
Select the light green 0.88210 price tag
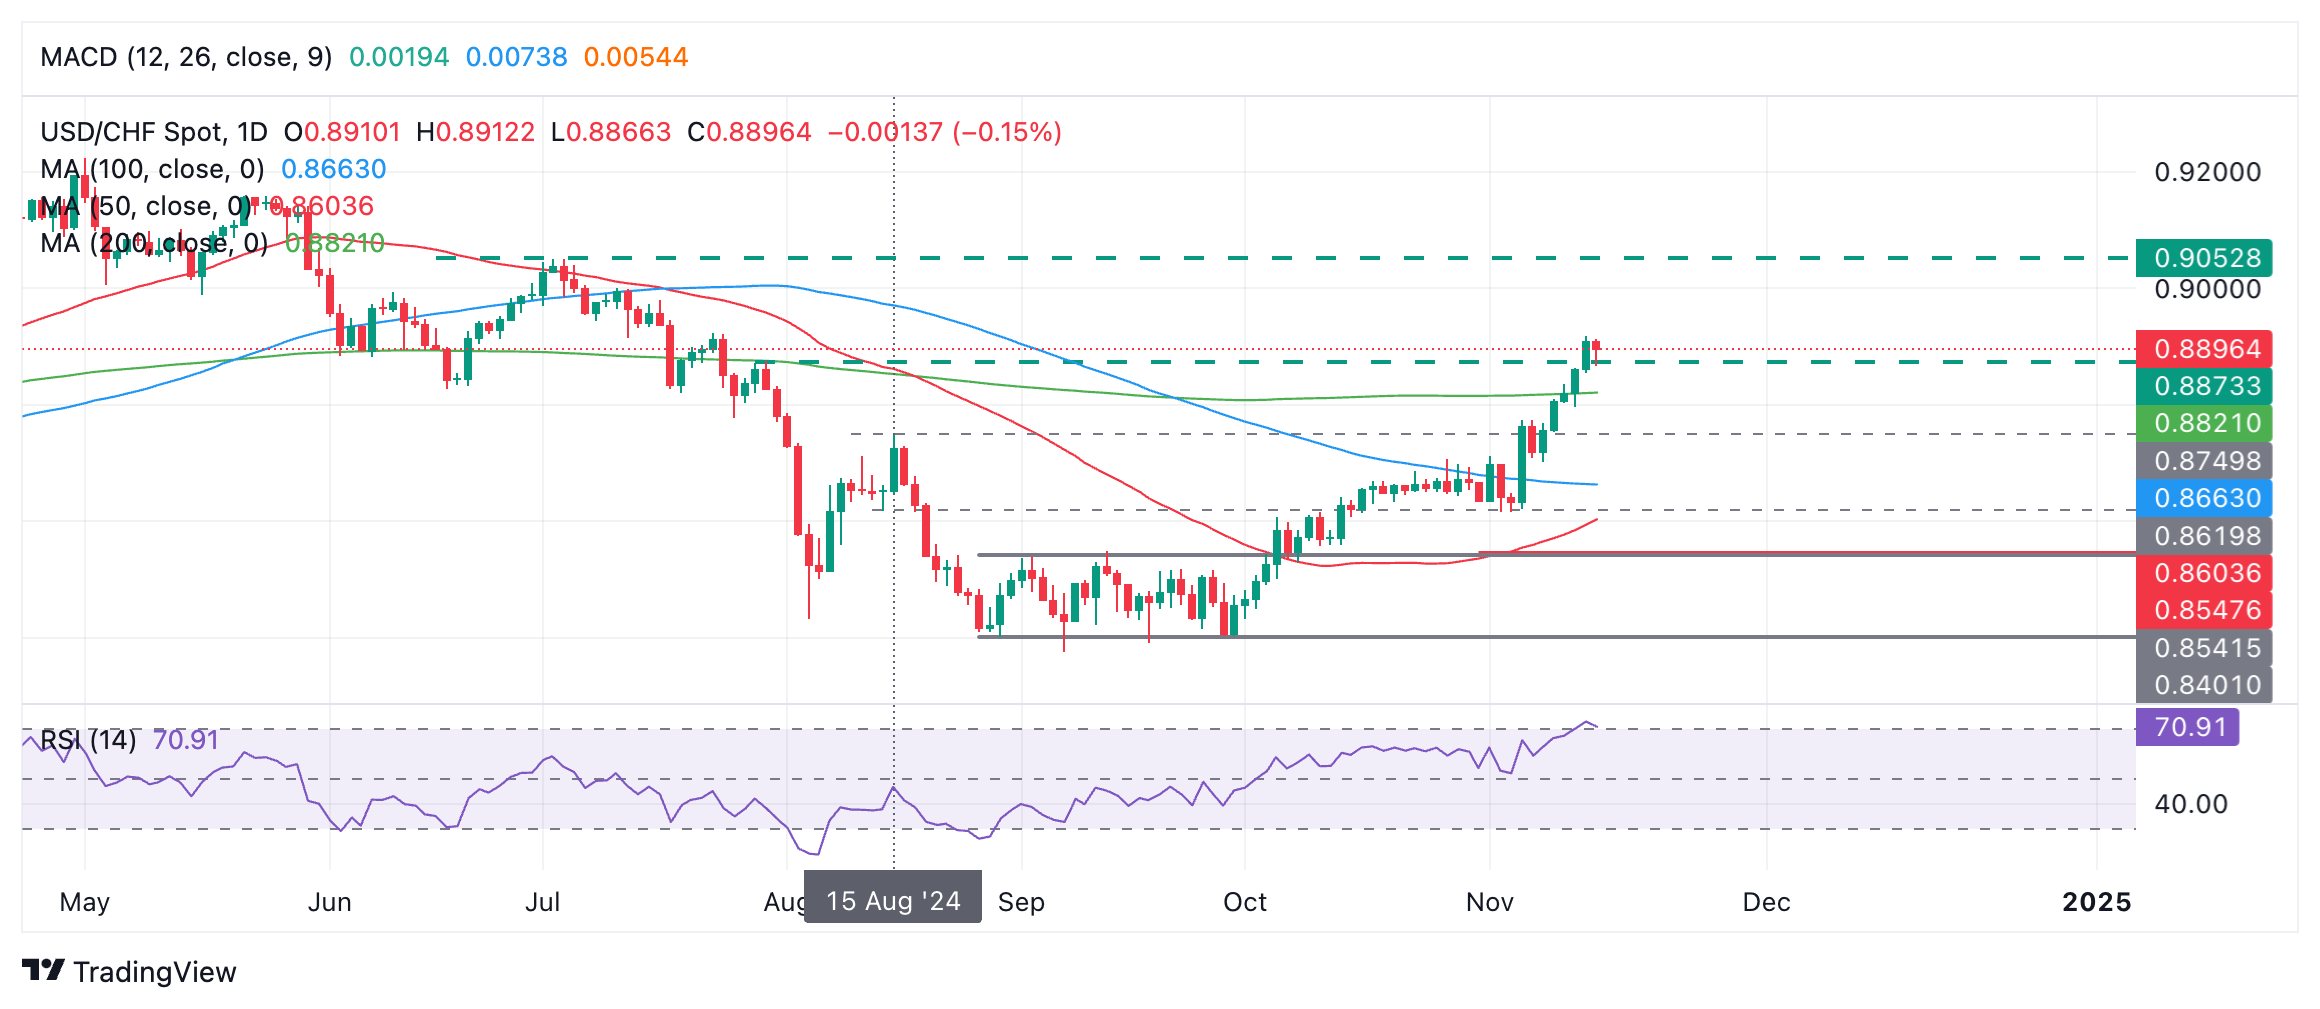[x=2205, y=423]
